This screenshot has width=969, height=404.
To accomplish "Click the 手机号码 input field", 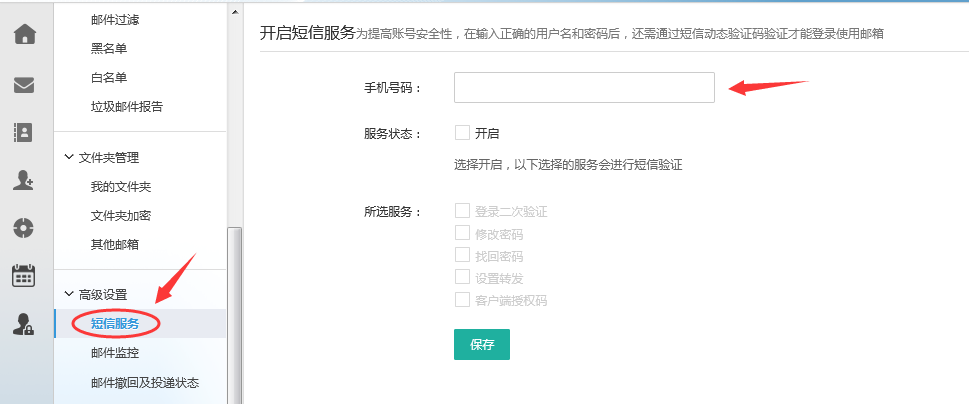I will tap(584, 87).
